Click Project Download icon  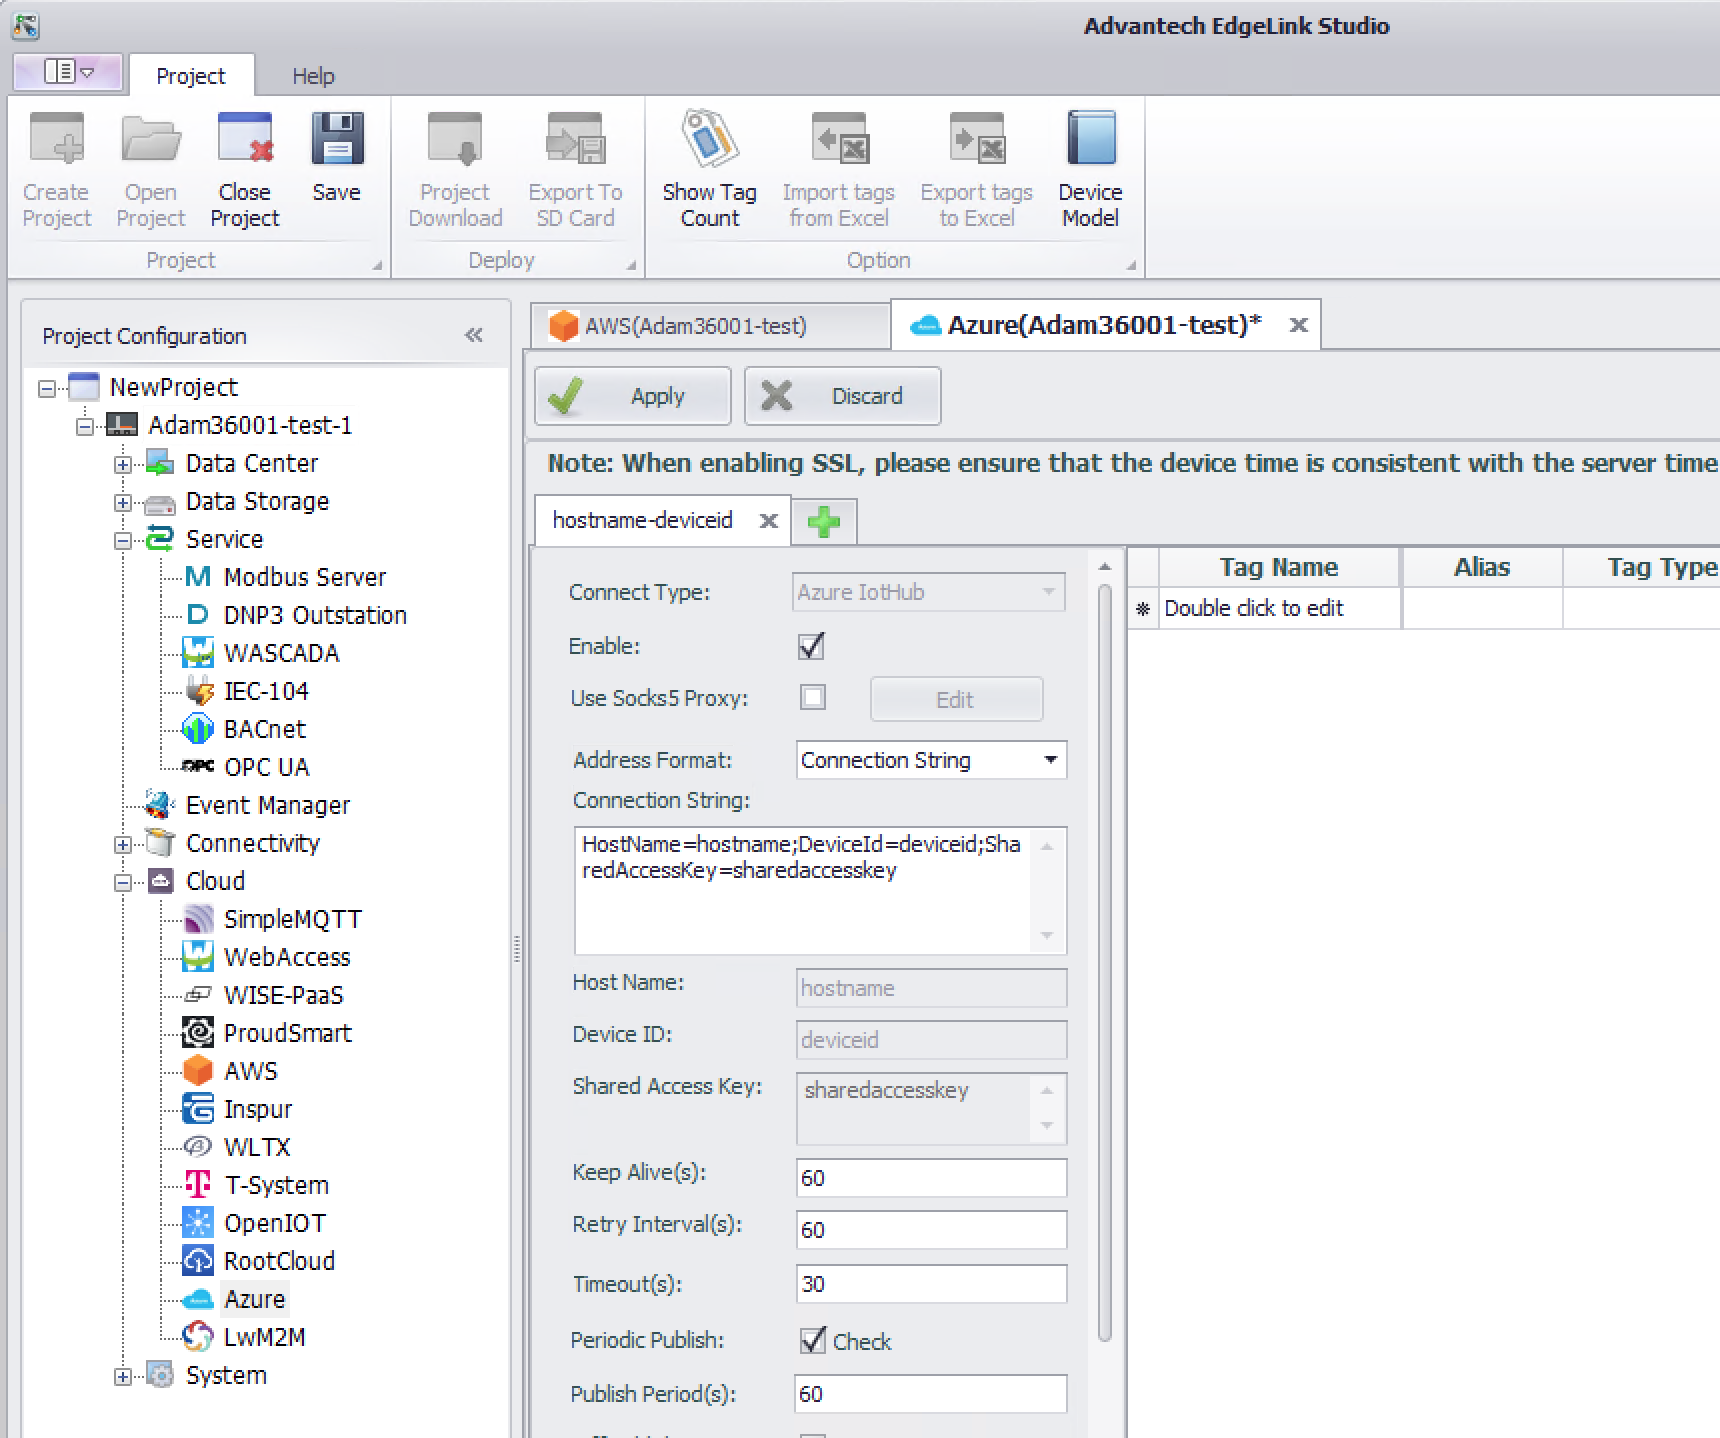point(455,138)
